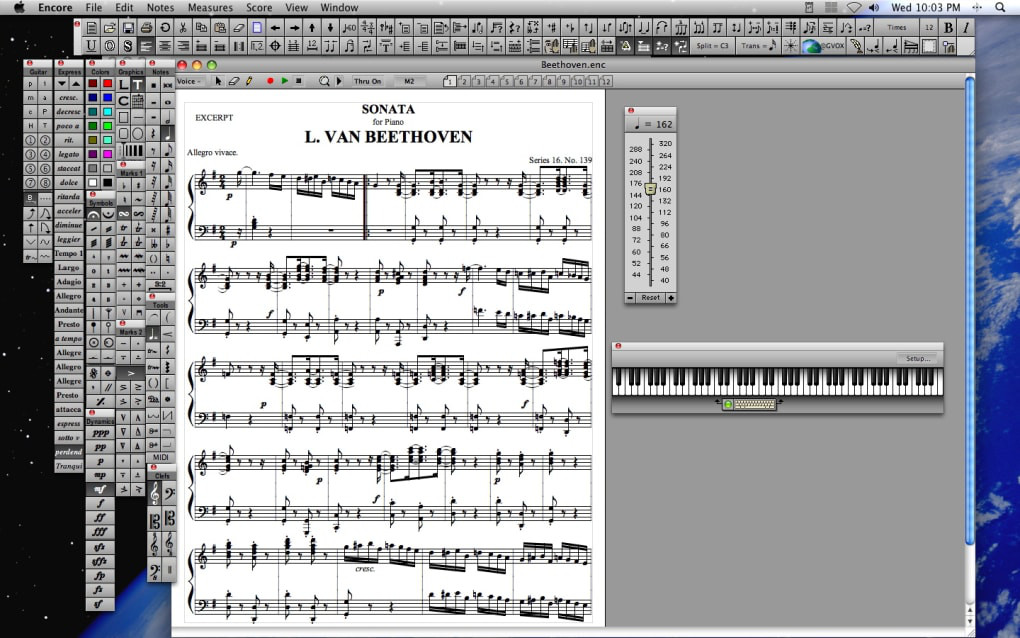
Task: Click the minus button in tempo window
Action: pyautogui.click(x=630, y=297)
